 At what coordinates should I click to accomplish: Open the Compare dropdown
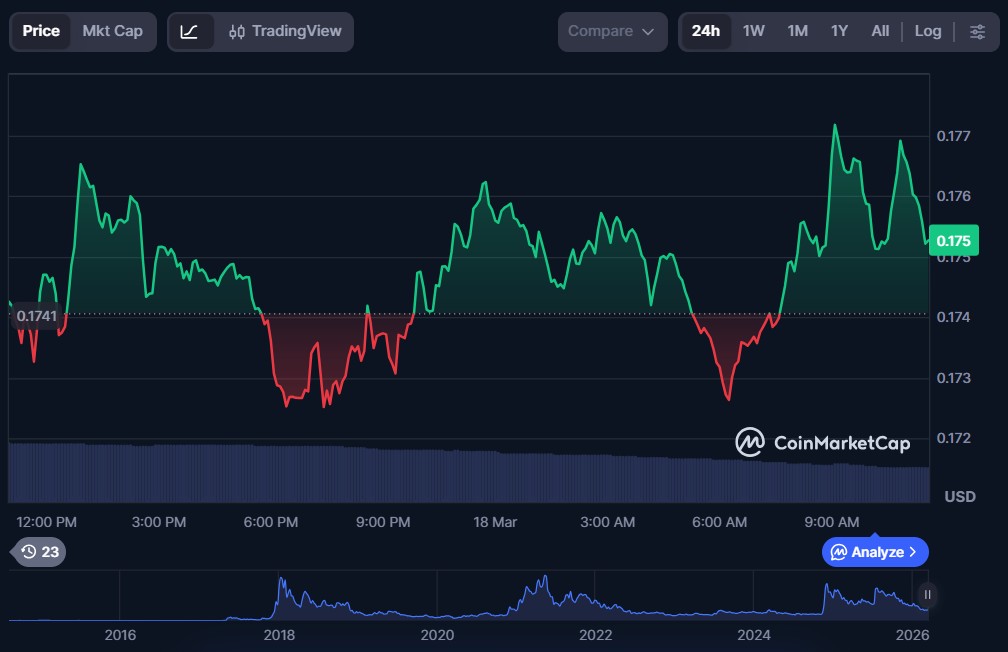click(612, 31)
